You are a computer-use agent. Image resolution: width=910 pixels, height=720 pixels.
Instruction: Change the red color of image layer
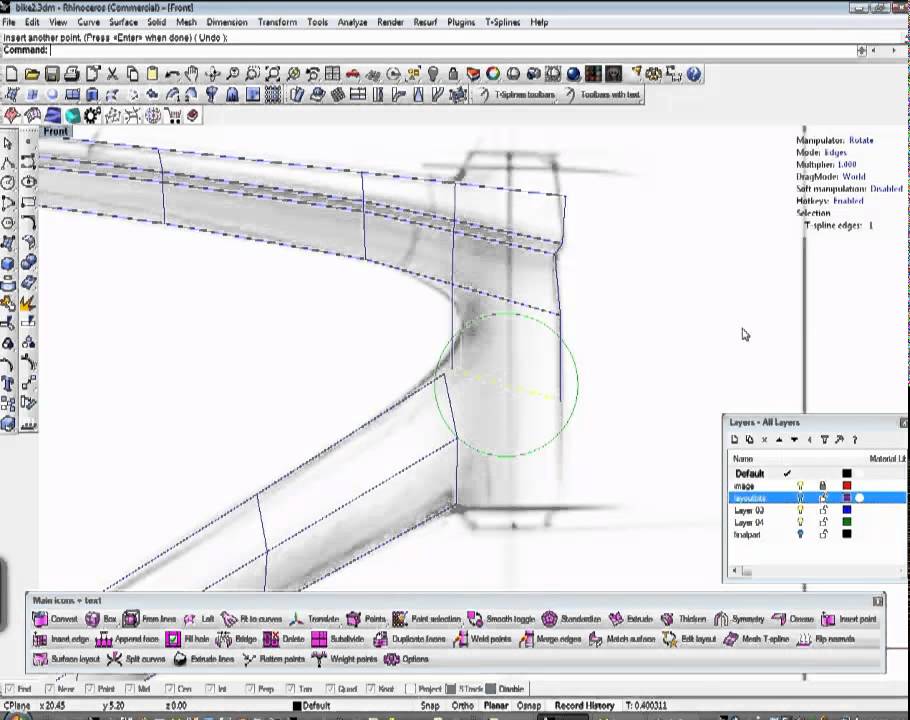[847, 486]
